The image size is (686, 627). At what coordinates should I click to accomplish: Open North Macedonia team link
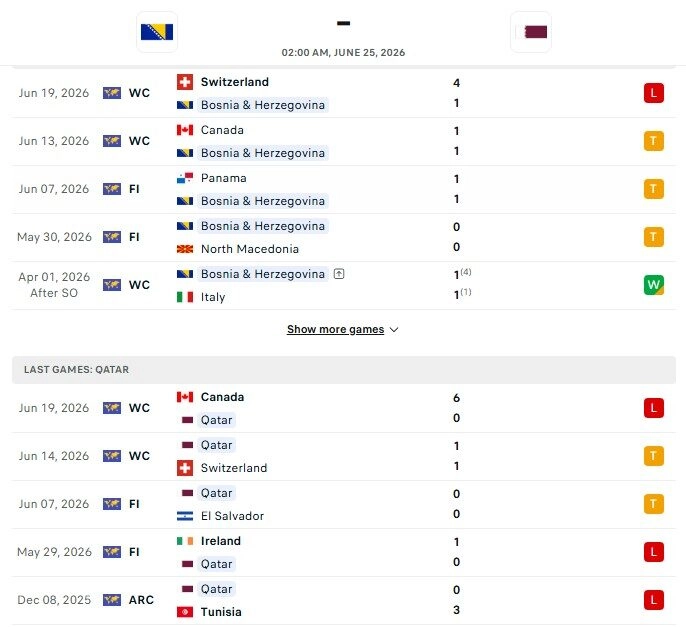tap(250, 249)
